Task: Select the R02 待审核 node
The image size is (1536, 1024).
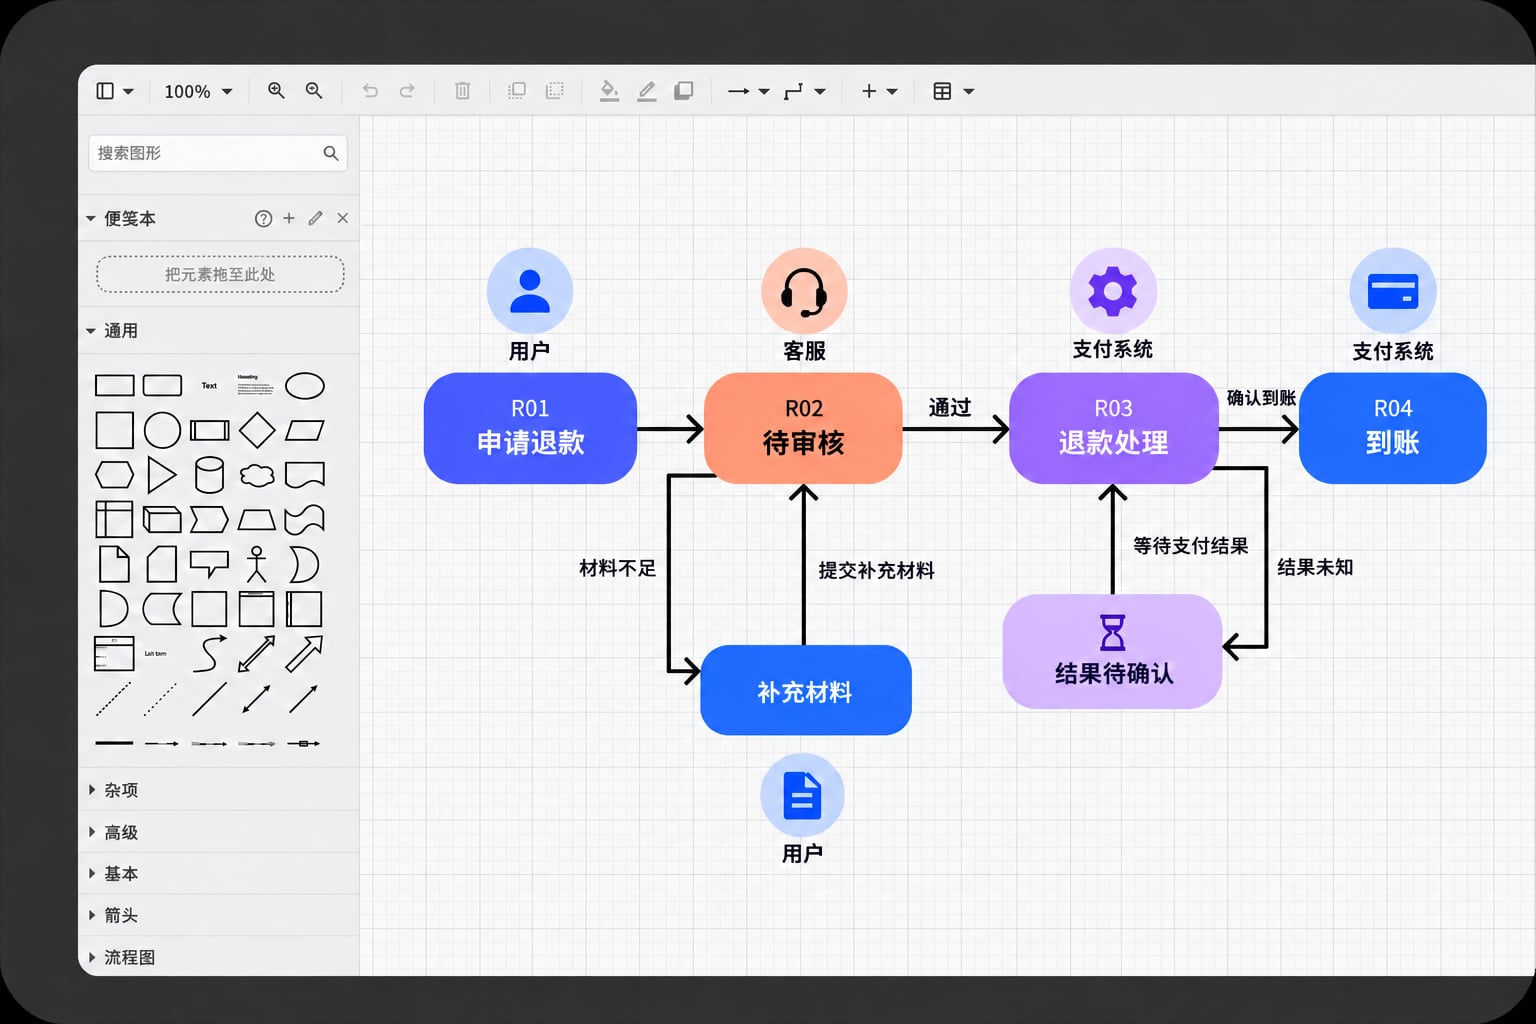Action: click(x=803, y=428)
